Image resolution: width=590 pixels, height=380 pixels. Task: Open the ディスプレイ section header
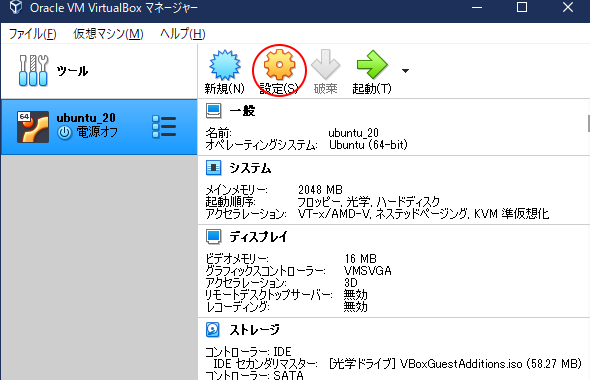(259, 237)
